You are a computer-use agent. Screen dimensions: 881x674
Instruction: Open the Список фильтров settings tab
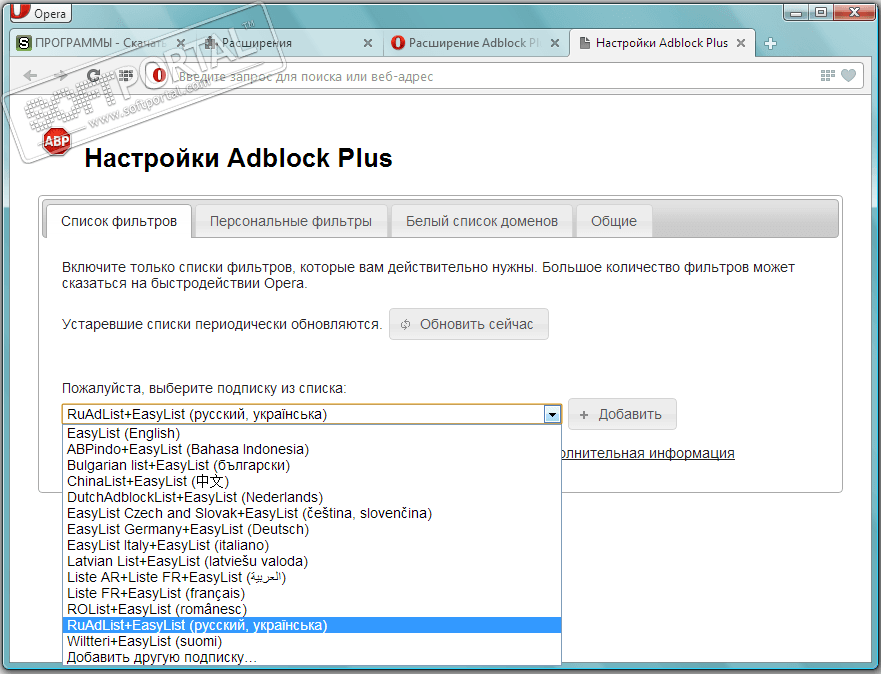tap(119, 221)
